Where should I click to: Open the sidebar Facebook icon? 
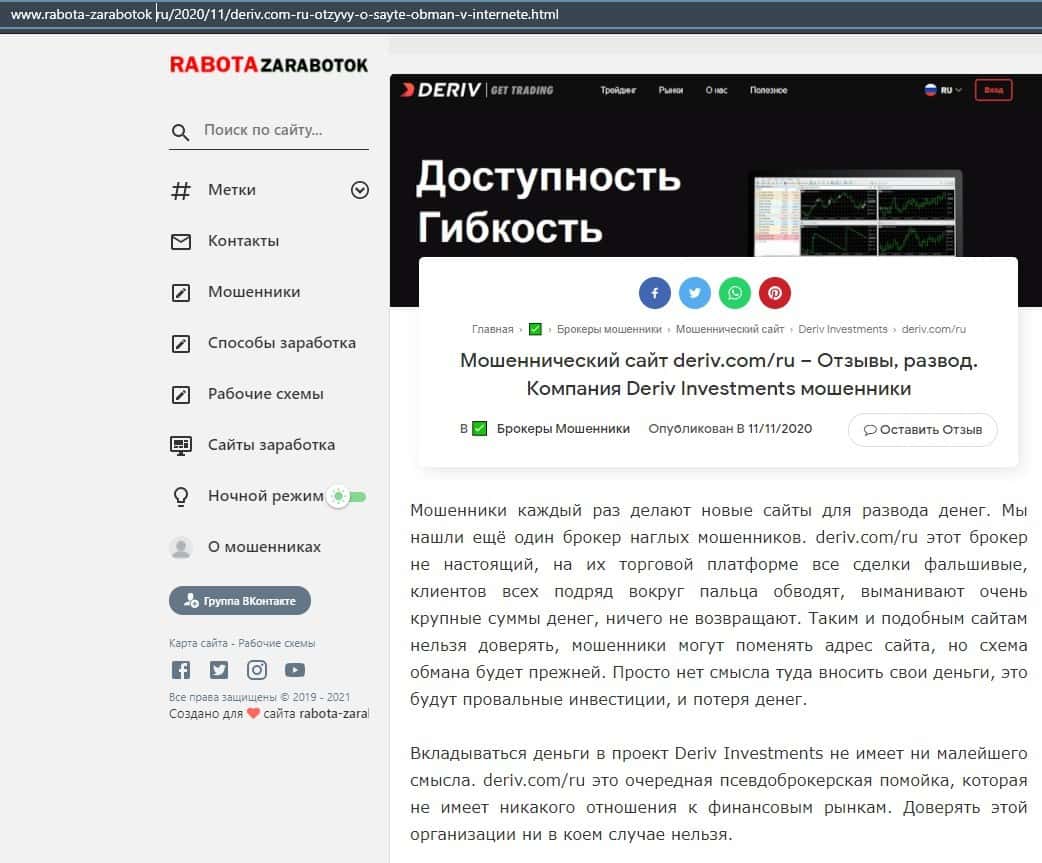click(x=181, y=670)
